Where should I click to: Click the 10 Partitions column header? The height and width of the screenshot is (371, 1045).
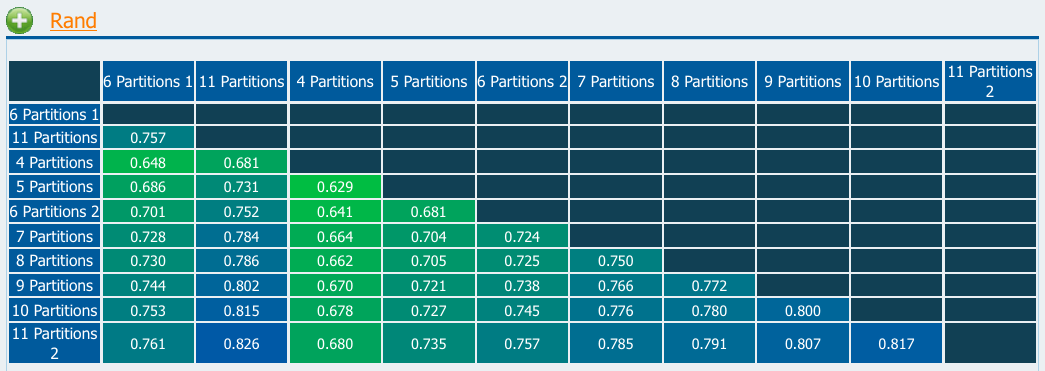pyautogui.click(x=896, y=81)
